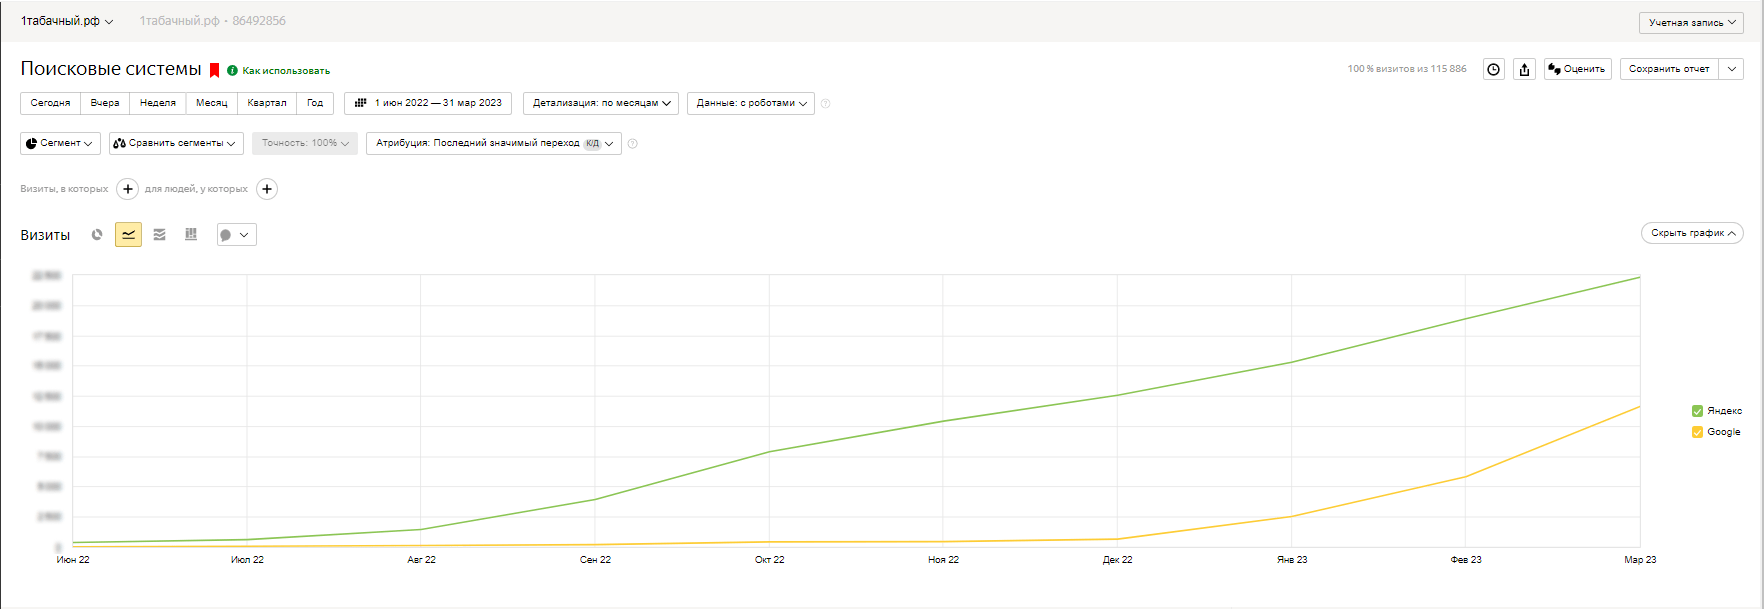Click the '100 % визитов из 115 886' text
Screen dimensions: 1764x609
tap(1407, 69)
